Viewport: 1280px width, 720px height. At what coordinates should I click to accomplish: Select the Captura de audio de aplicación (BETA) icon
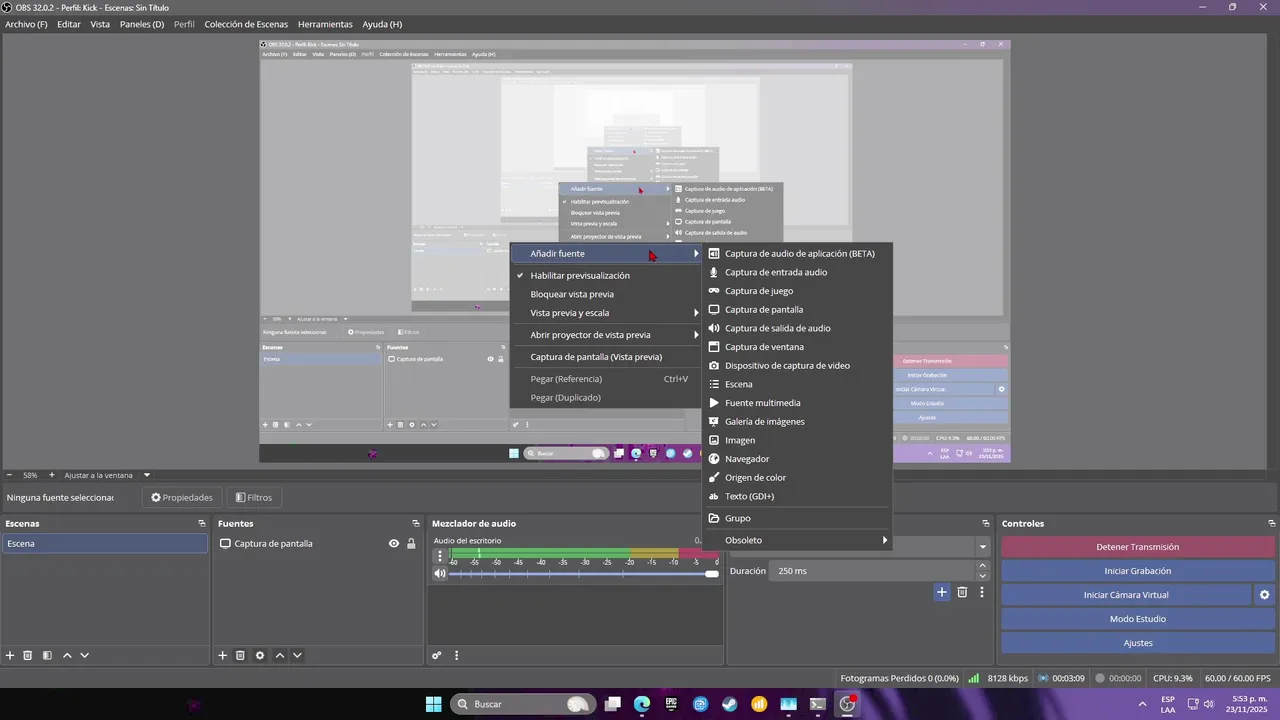pos(714,254)
